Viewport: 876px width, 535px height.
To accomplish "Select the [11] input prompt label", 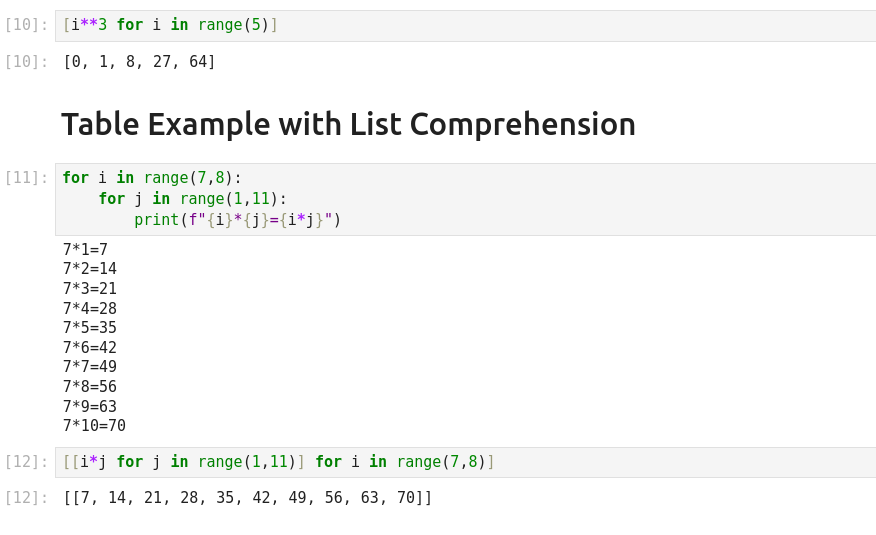I will tap(26, 178).
